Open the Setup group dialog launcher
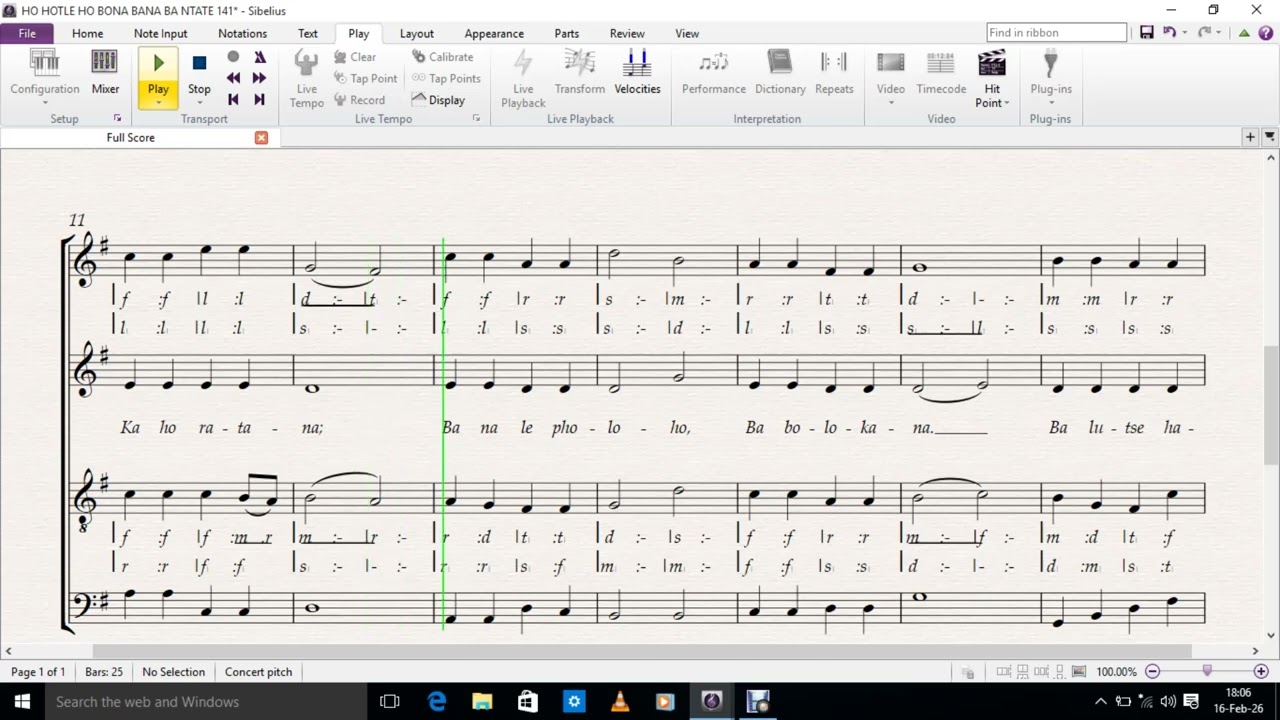This screenshot has height=720, width=1280. (118, 118)
